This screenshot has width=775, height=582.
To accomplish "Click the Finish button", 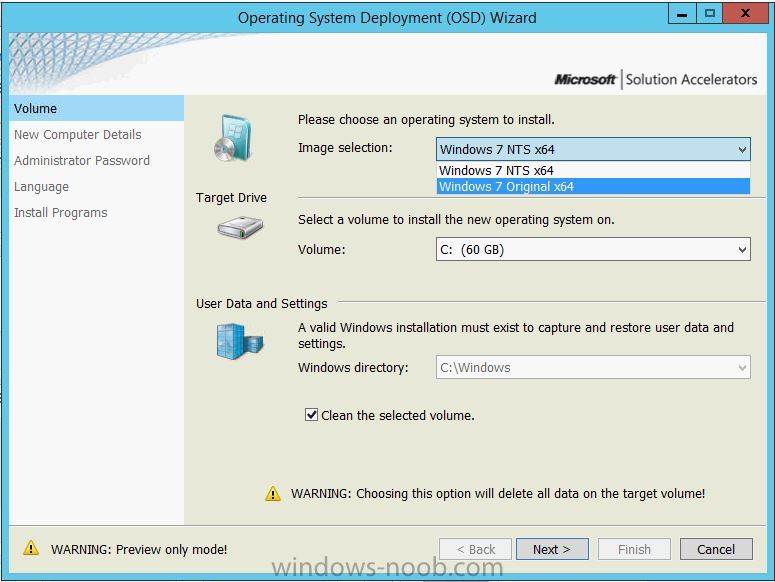I will (634, 549).
